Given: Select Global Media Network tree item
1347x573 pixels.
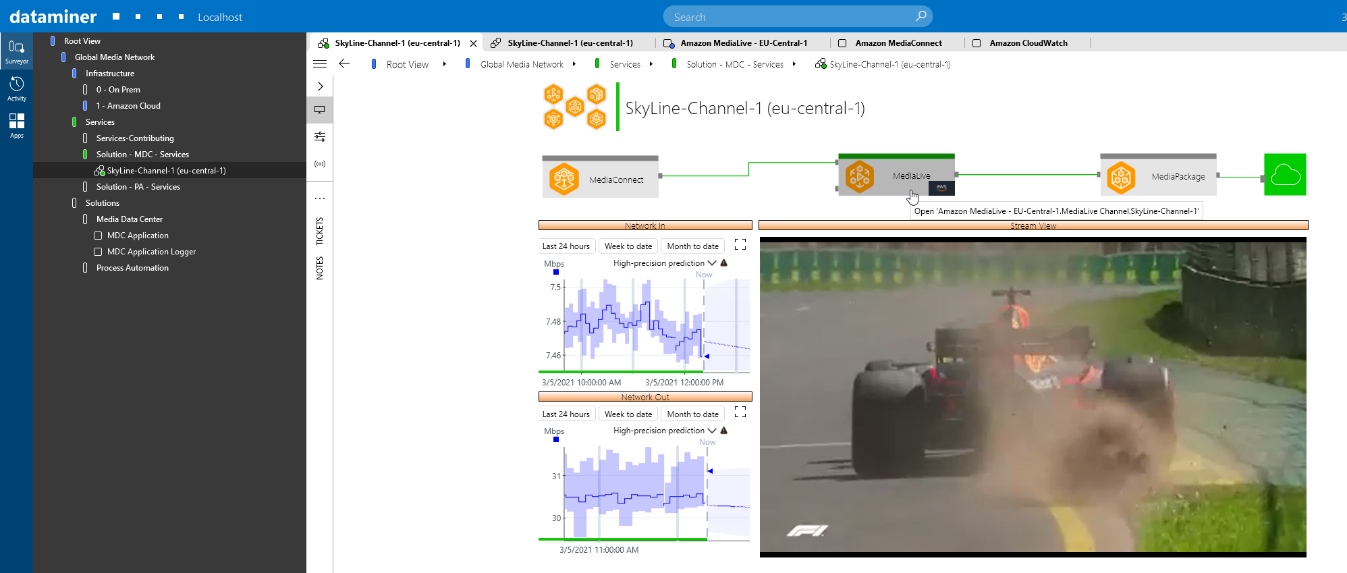Looking at the screenshot, I should 115,57.
